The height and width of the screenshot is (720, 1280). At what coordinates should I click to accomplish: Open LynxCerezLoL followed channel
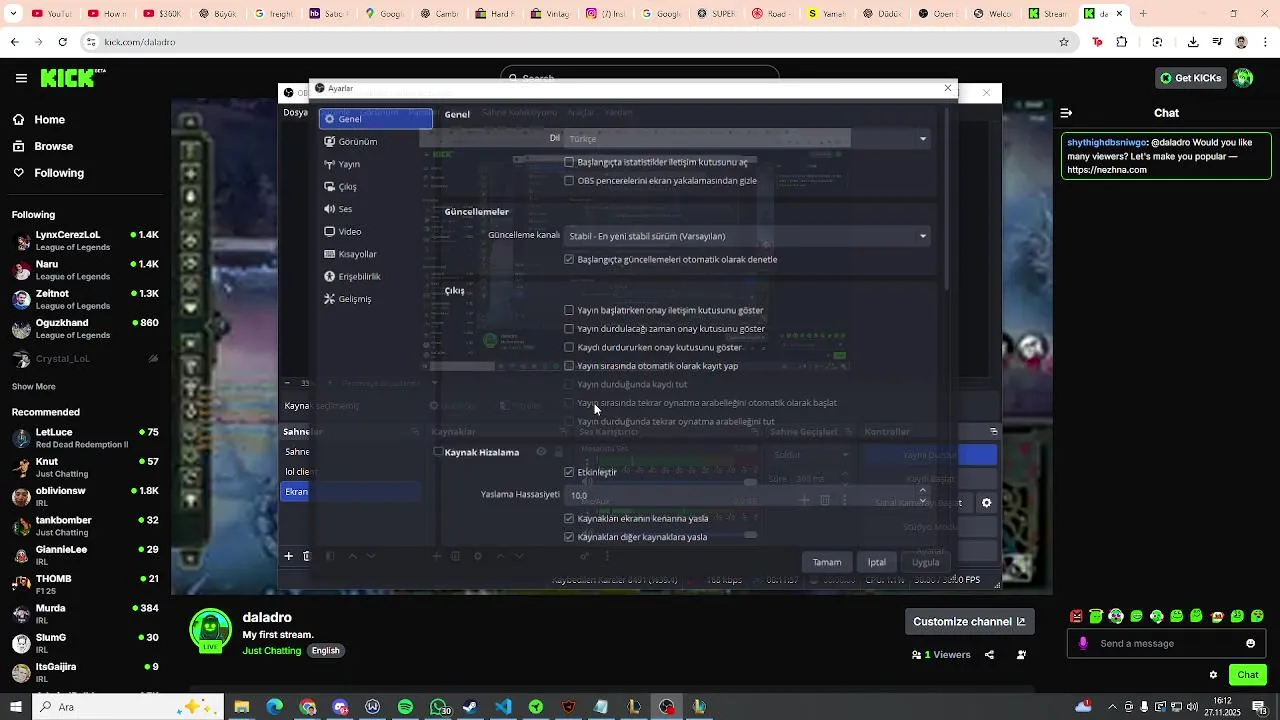click(85, 240)
